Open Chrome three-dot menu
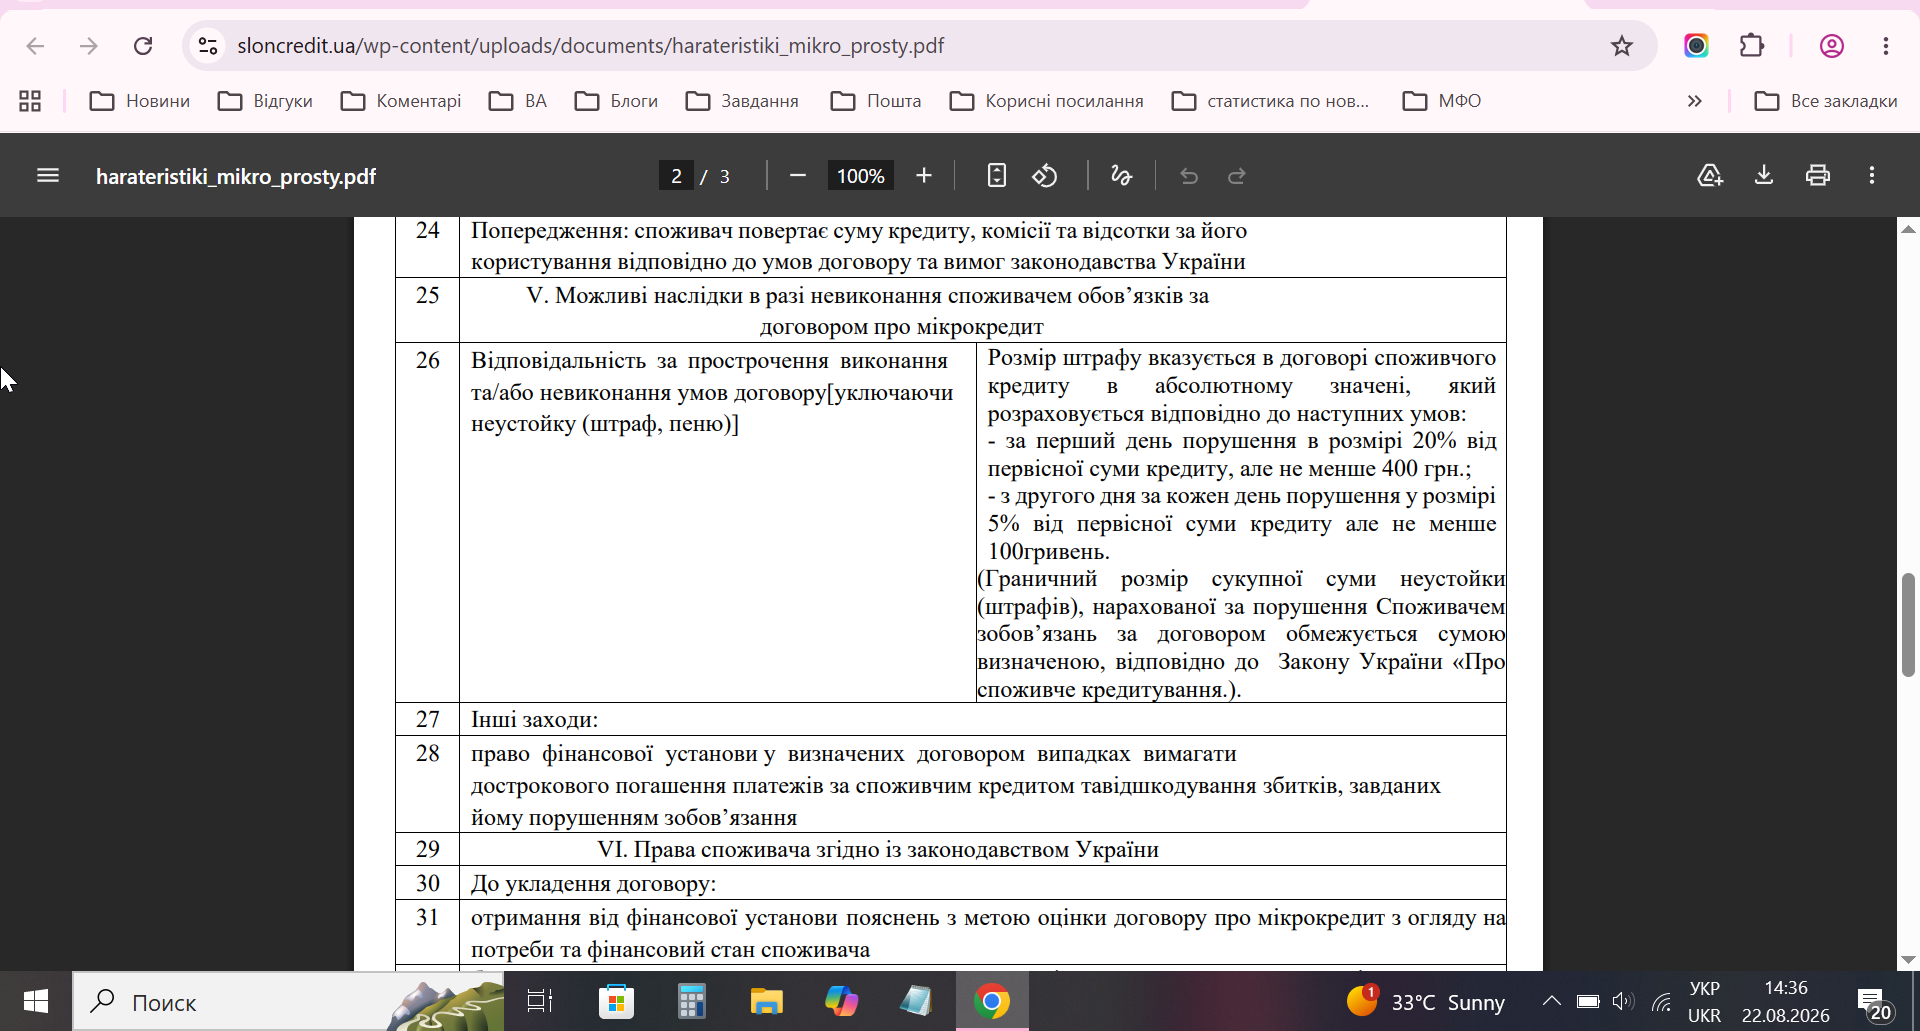Viewport: 1920px width, 1031px height. 1886,46
